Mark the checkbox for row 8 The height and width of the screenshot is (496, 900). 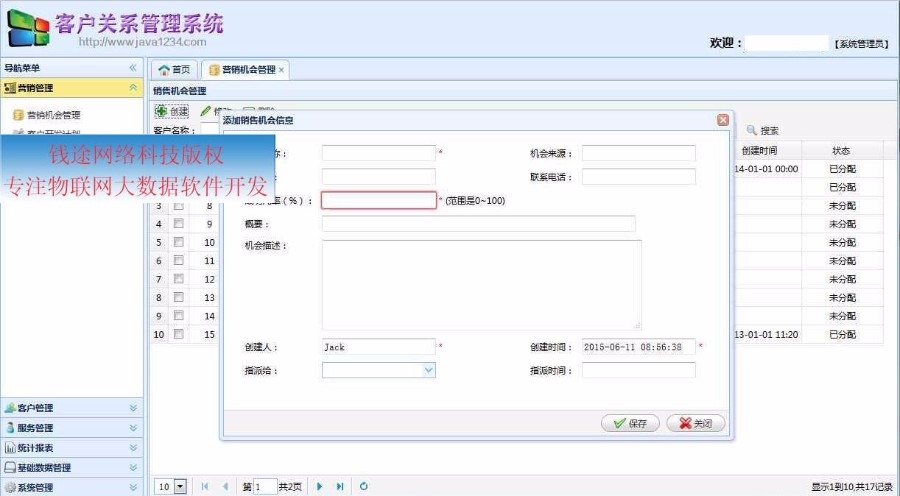[179, 297]
